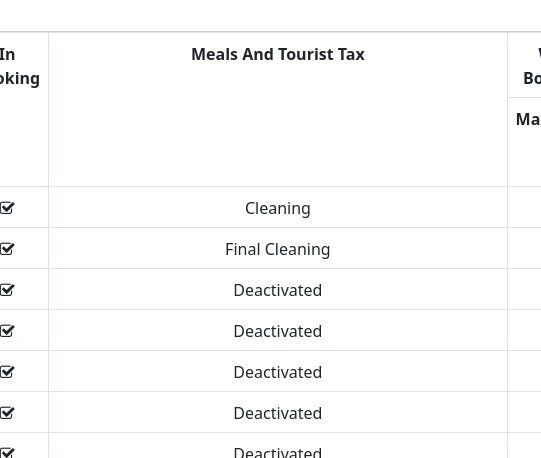Click the Cleaning cell
Image resolution: width=541 pixels, height=458 pixels.
[x=278, y=207]
